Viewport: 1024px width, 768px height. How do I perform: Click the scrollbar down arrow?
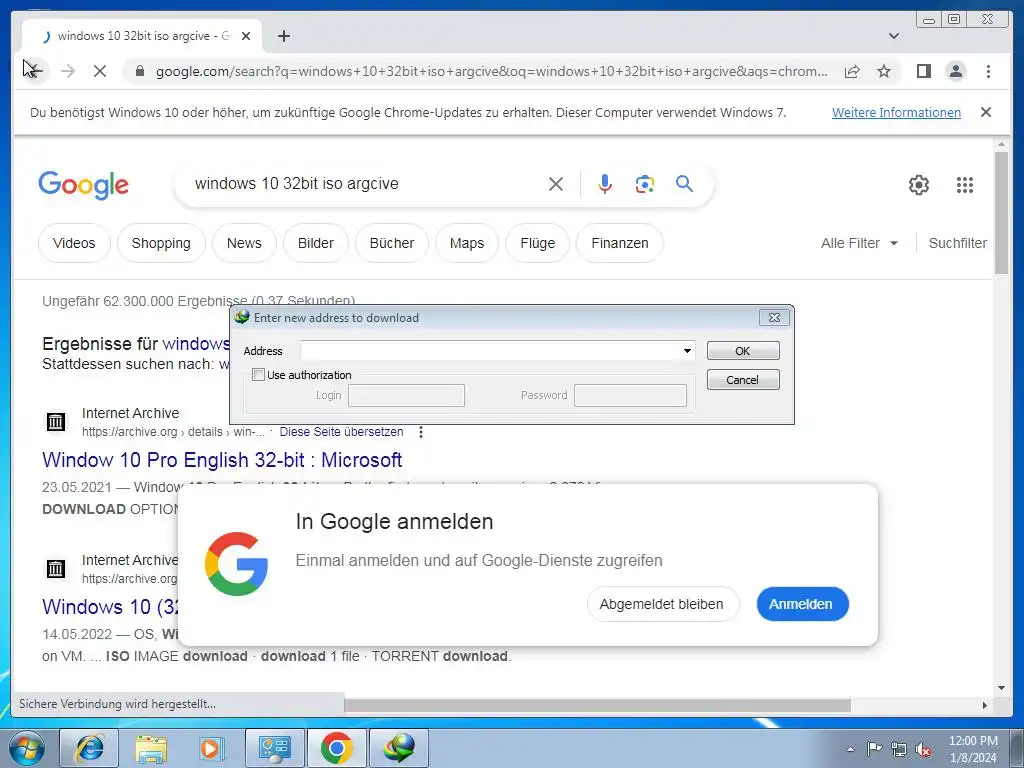pyautogui.click(x=1002, y=687)
